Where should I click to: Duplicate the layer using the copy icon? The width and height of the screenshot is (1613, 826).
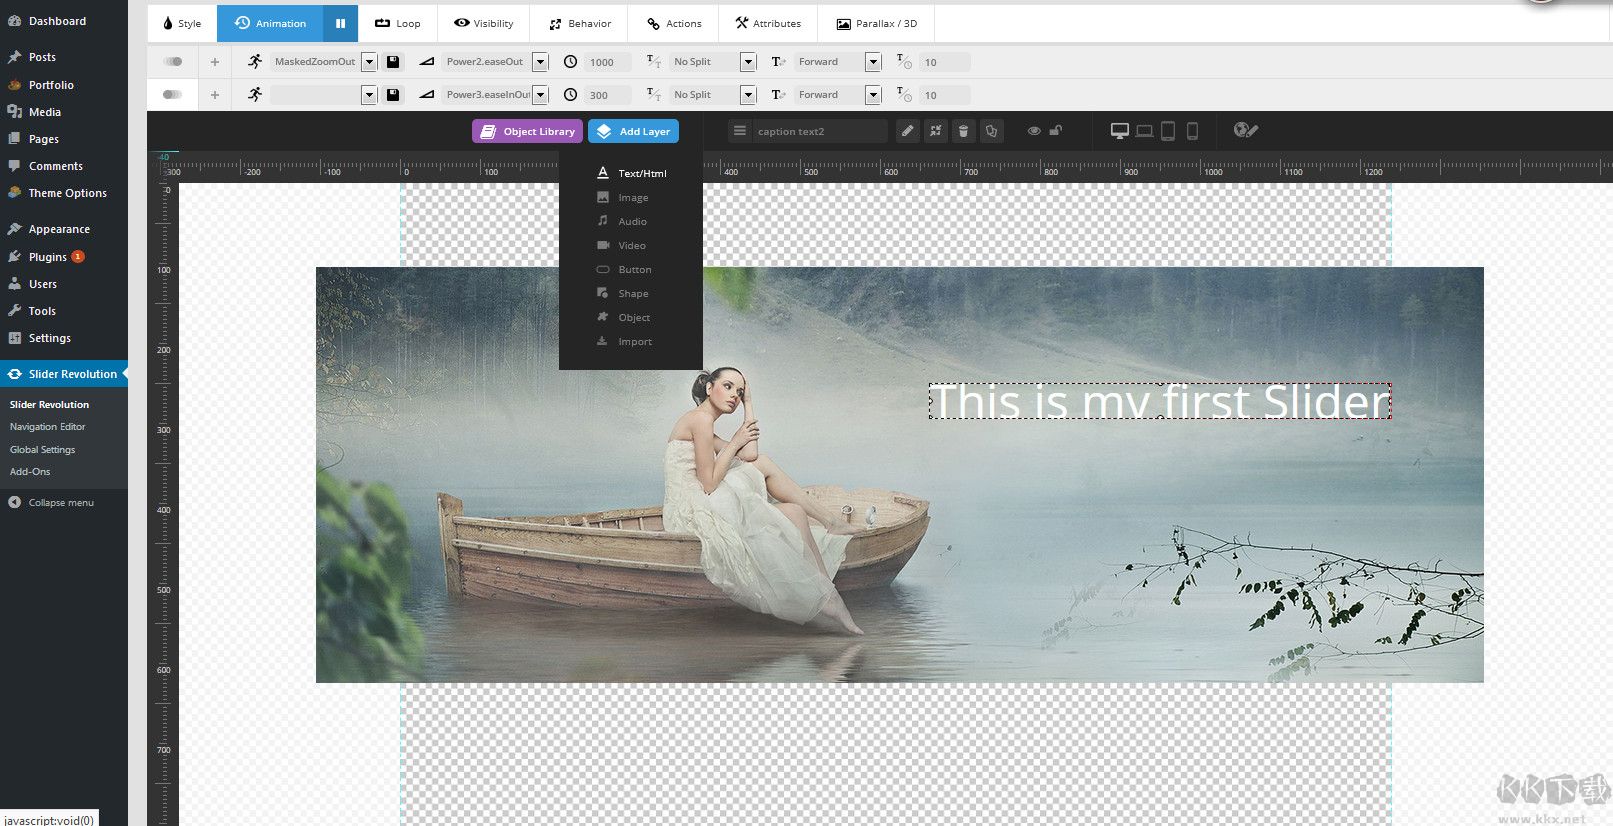991,131
